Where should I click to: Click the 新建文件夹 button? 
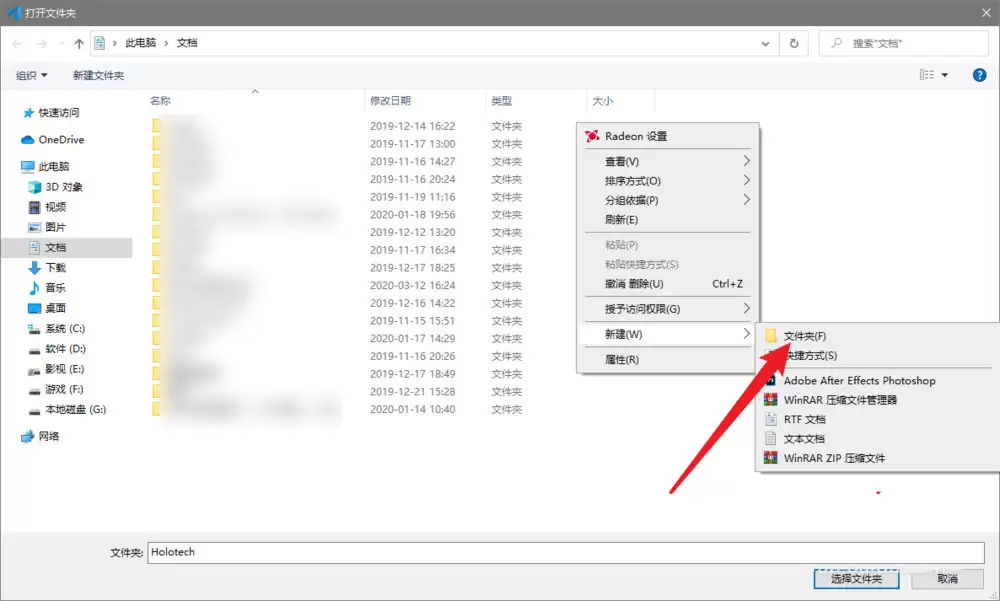[x=98, y=75]
